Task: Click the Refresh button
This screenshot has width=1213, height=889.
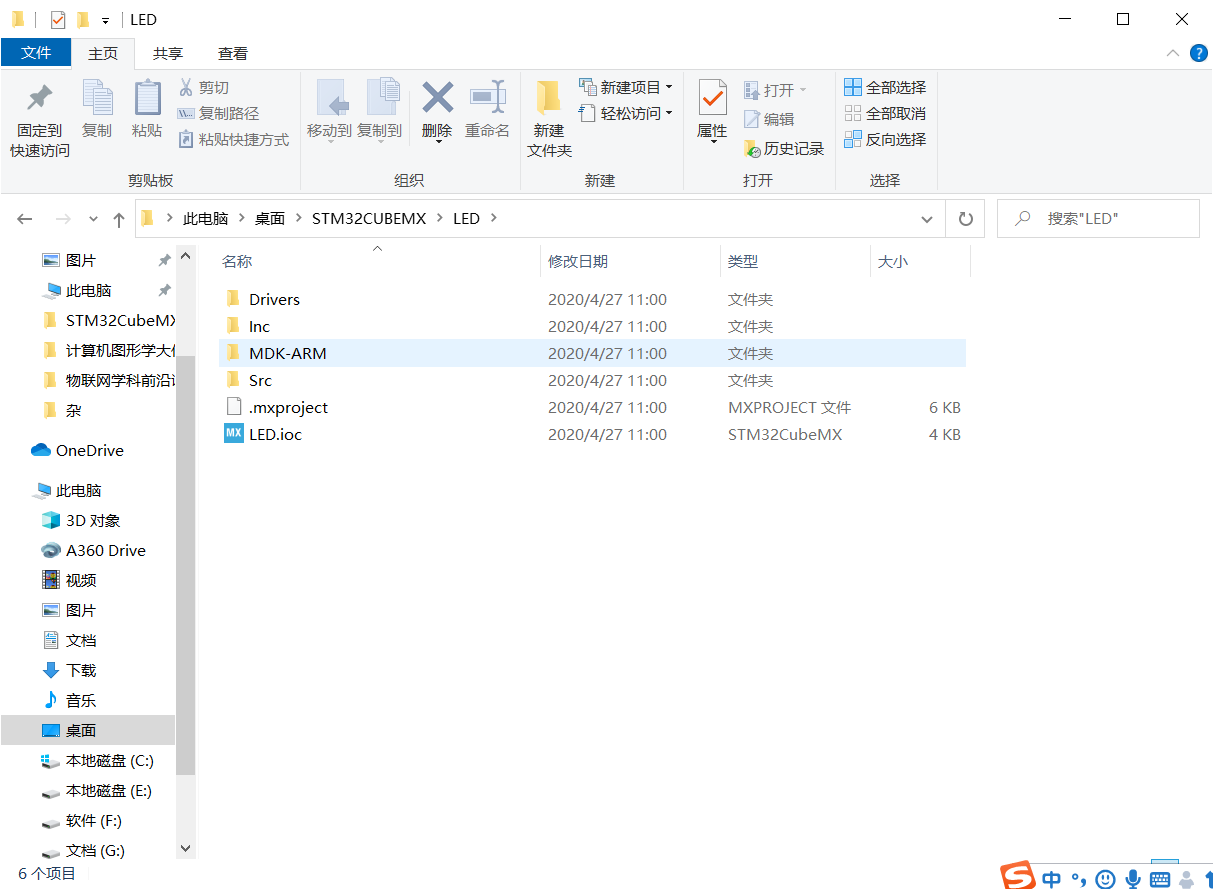Action: point(965,218)
